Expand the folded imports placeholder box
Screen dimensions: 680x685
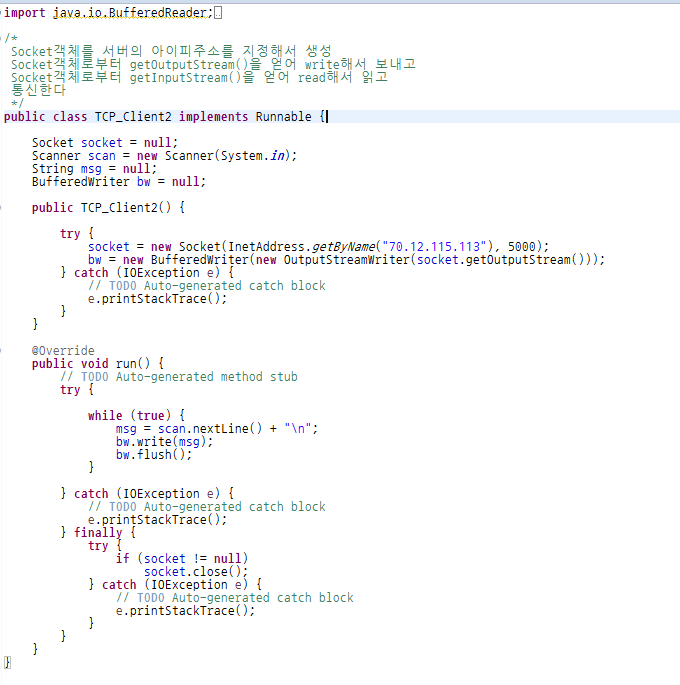[x=218, y=13]
